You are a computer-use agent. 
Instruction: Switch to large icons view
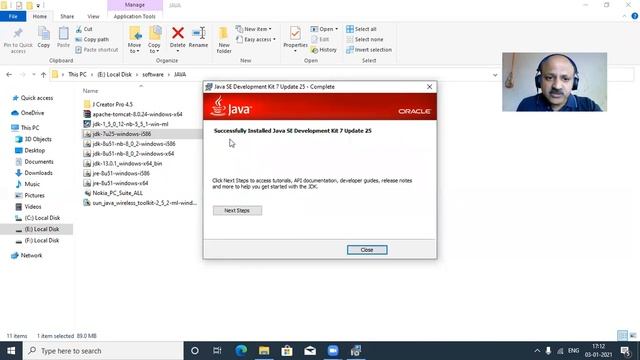[633, 336]
